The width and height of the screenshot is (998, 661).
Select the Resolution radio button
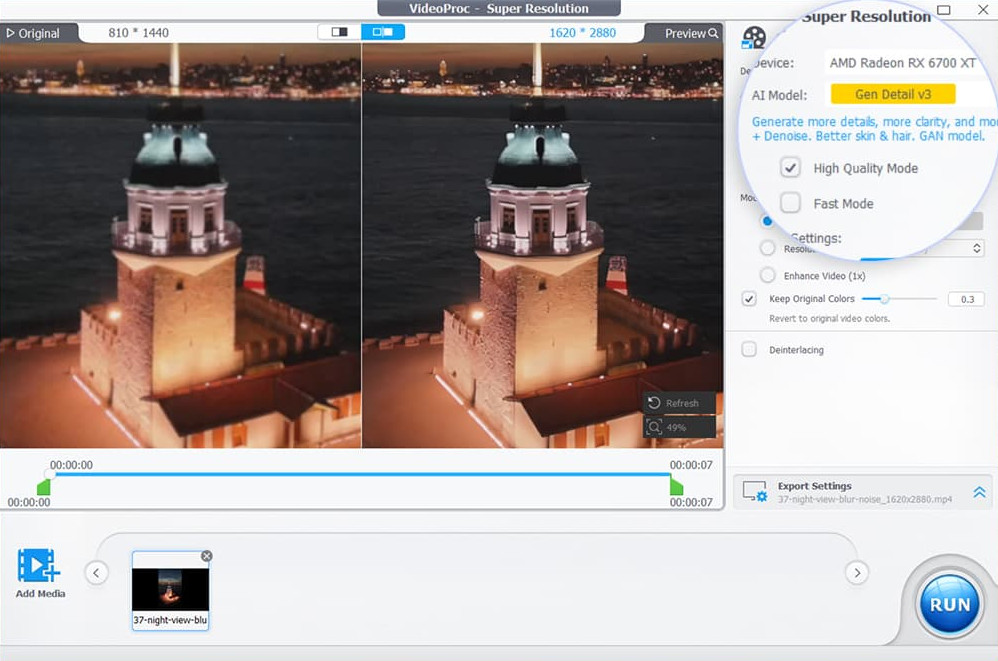click(768, 248)
